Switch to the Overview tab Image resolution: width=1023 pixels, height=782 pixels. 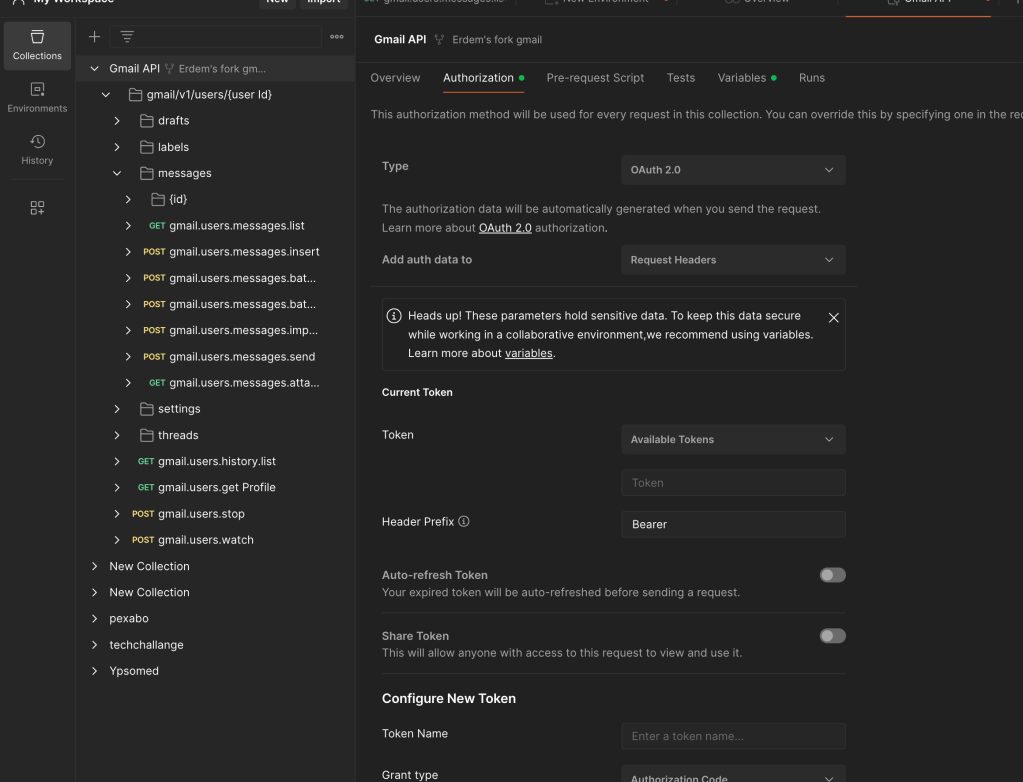pyautogui.click(x=395, y=78)
